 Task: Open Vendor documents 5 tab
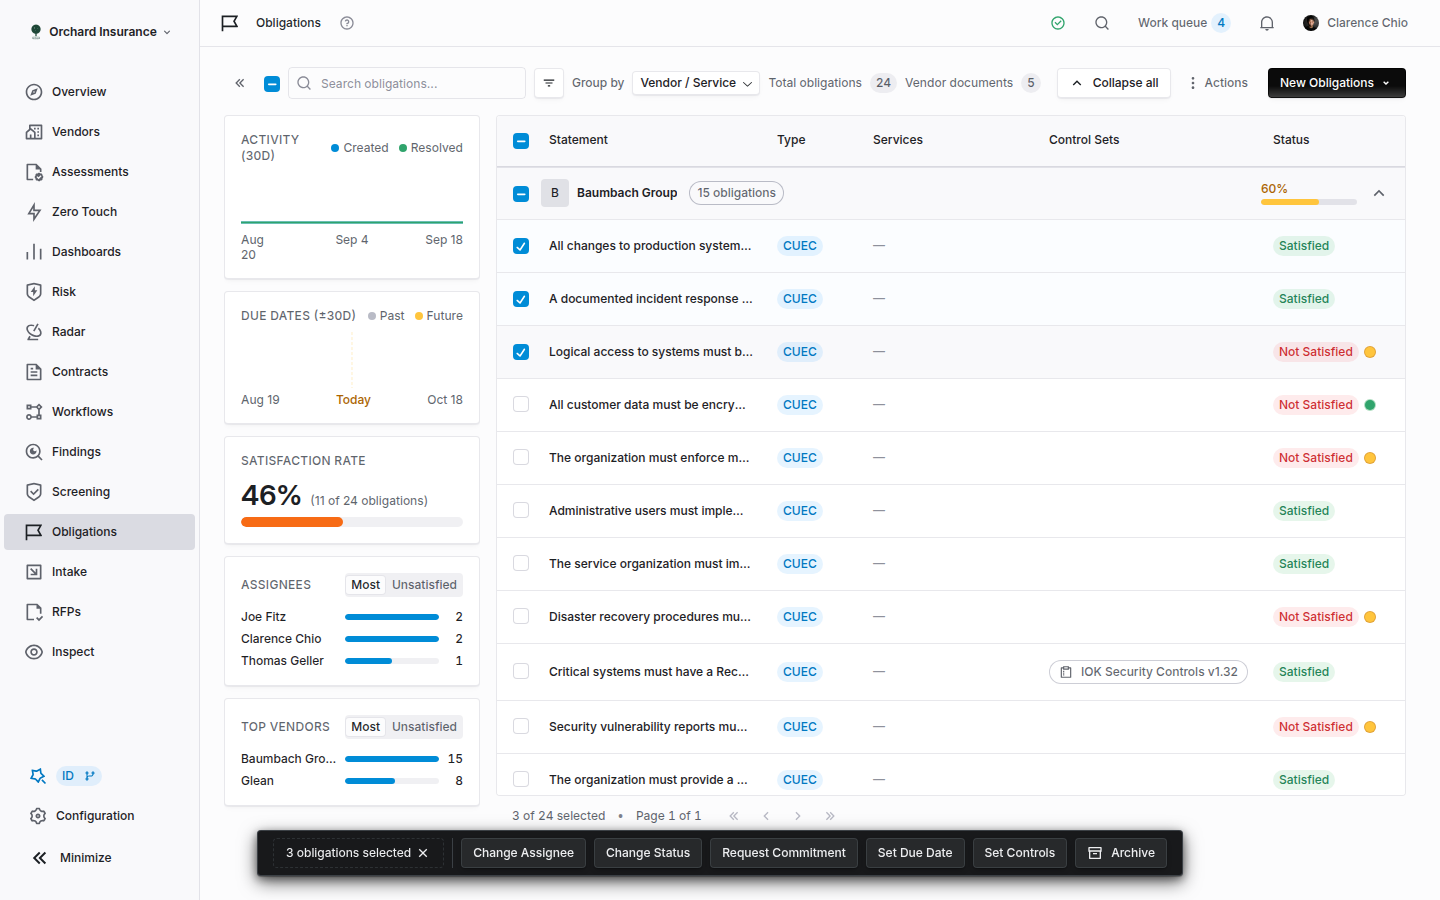pos(972,83)
